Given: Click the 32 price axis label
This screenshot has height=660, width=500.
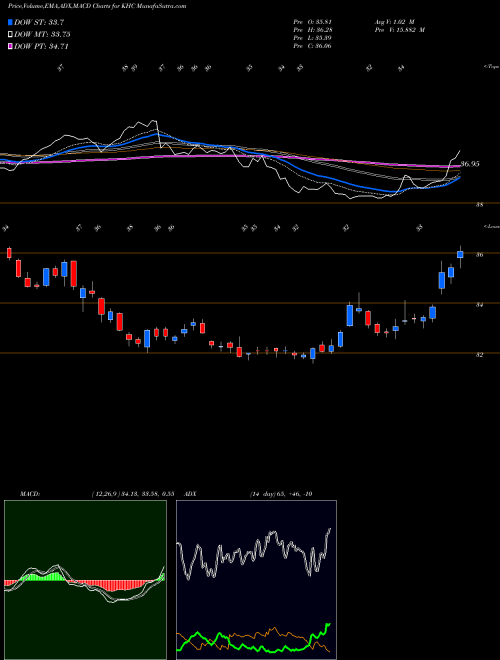Looking at the screenshot, I should coord(479,355).
